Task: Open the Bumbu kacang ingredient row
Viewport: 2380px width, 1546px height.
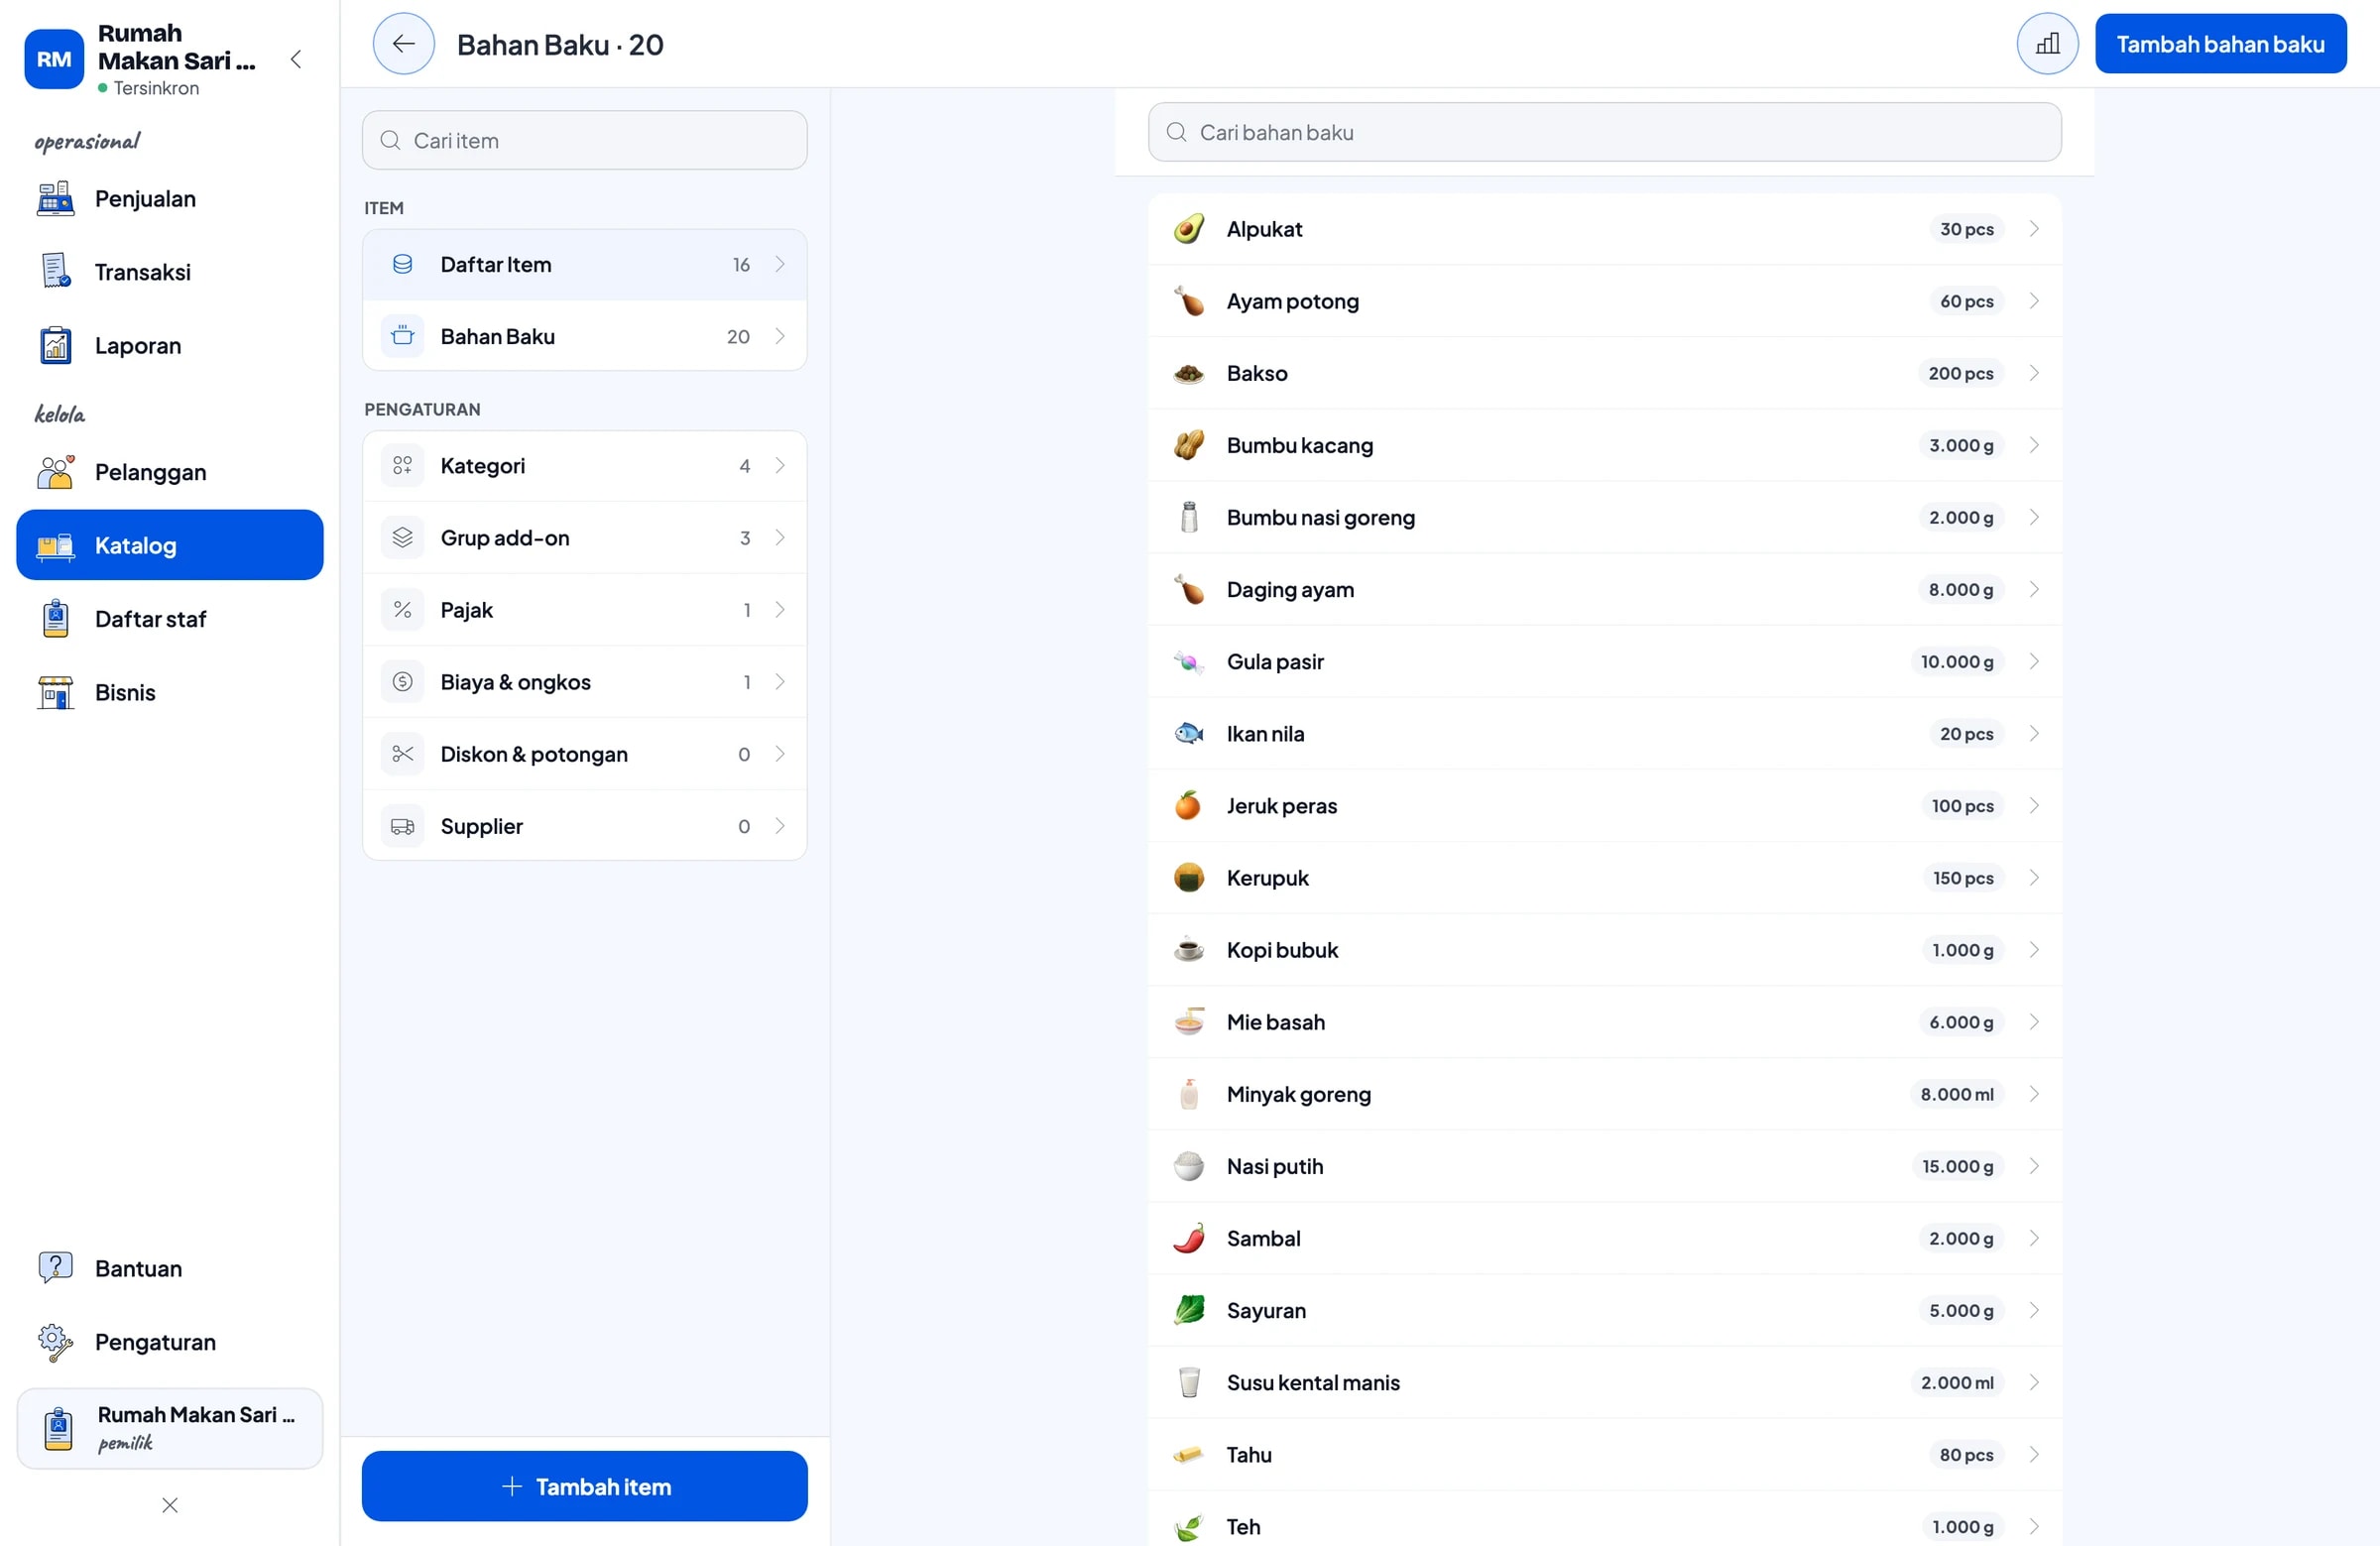Action: coord(1604,445)
